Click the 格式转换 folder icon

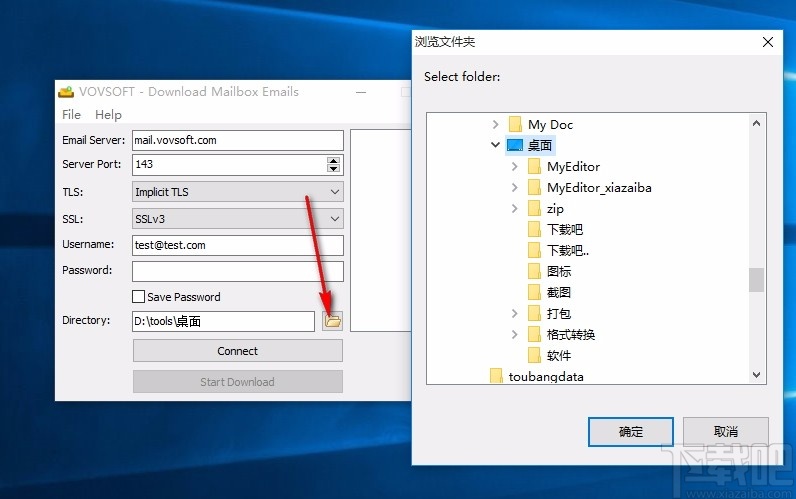pyautogui.click(x=534, y=335)
